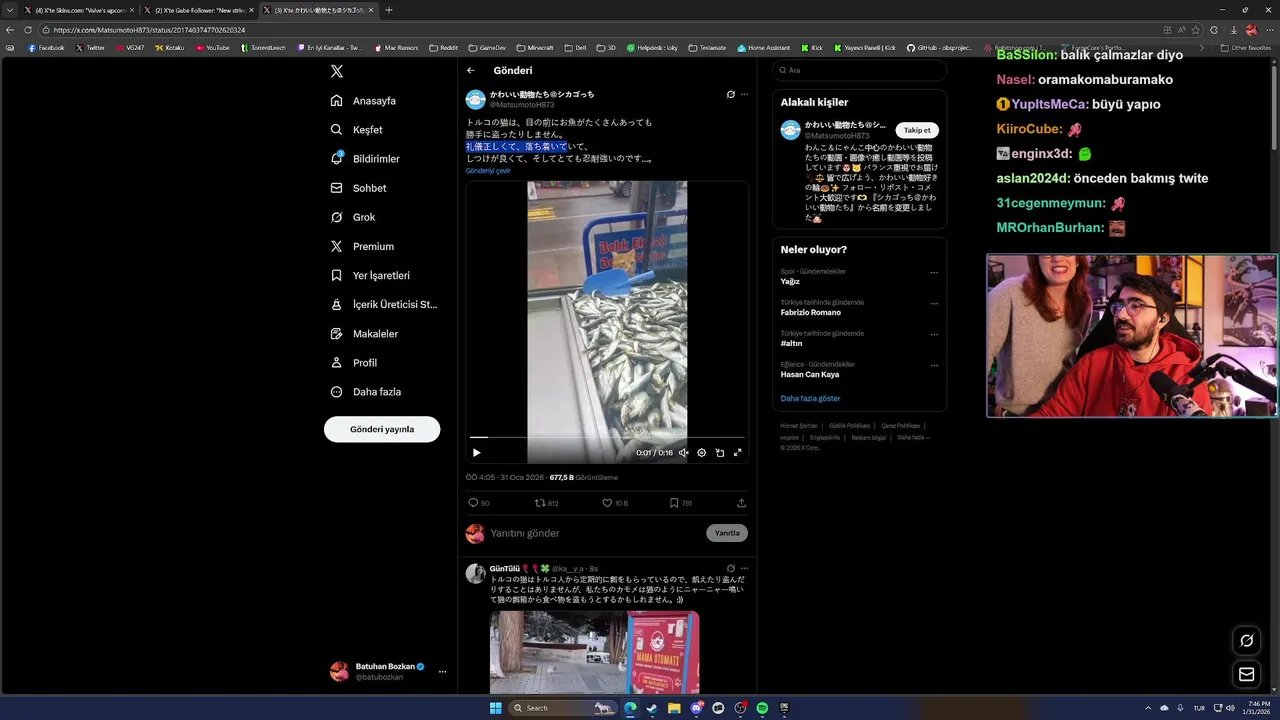Open Makaleler articles page
The width and height of the screenshot is (1280, 720).
[x=364, y=334]
